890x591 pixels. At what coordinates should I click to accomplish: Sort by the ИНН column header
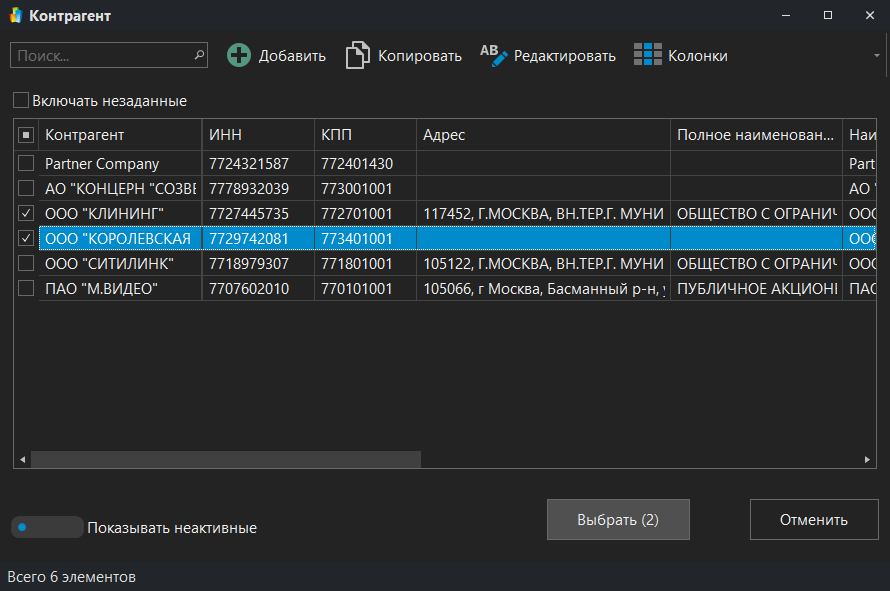[x=258, y=135]
